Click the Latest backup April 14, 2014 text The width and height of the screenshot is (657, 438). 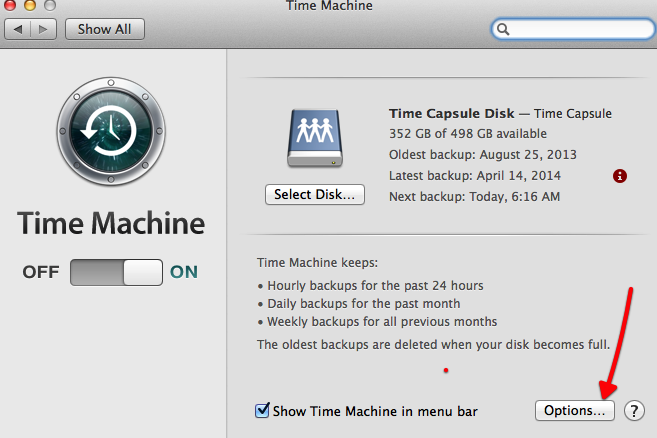[474, 176]
